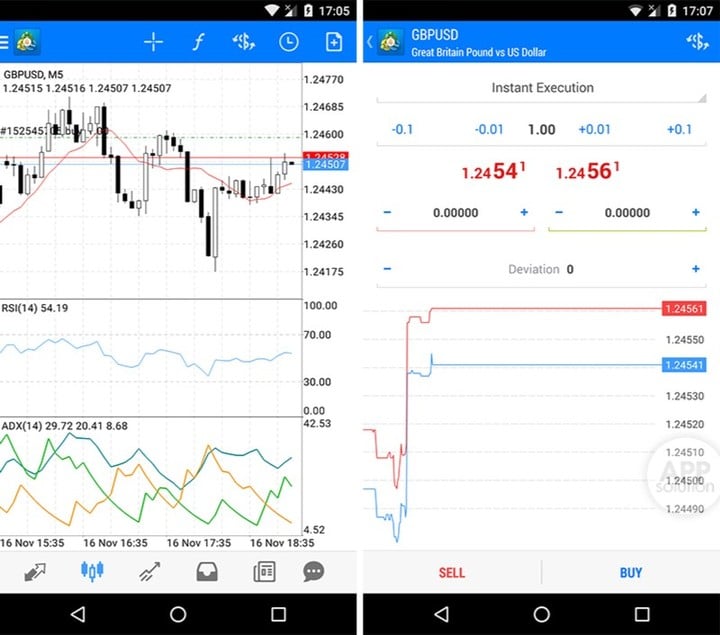Place BUY order
Image resolution: width=720 pixels, height=635 pixels.
631,573
